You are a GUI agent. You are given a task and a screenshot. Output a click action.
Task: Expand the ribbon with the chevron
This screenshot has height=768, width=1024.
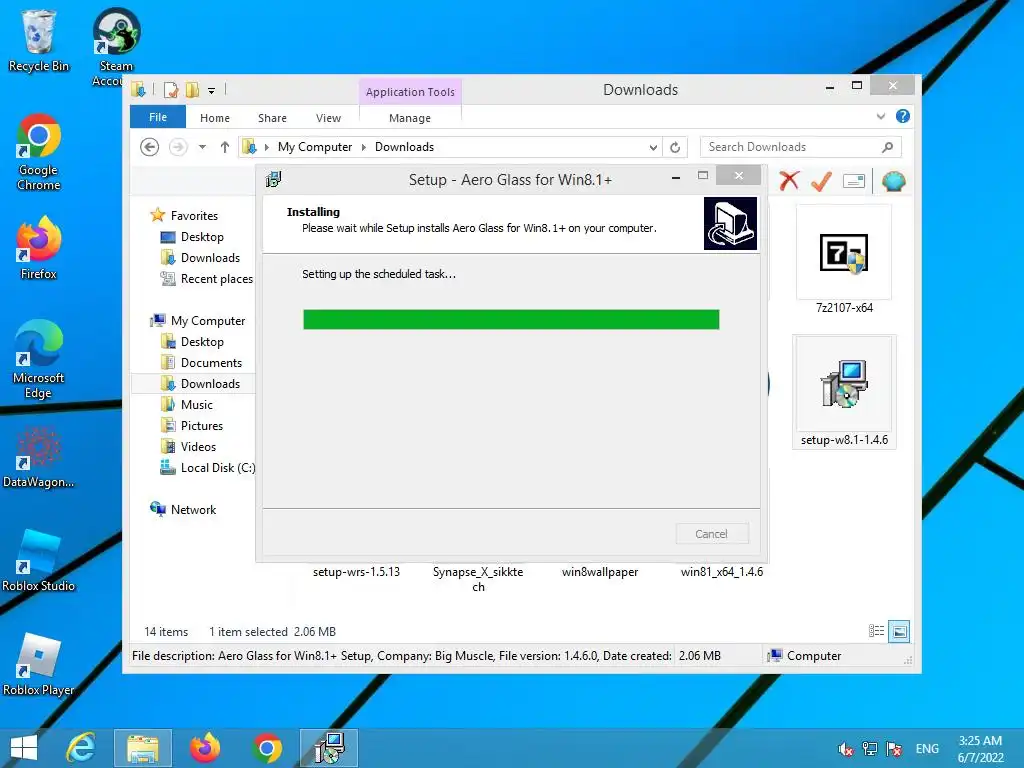tap(880, 116)
